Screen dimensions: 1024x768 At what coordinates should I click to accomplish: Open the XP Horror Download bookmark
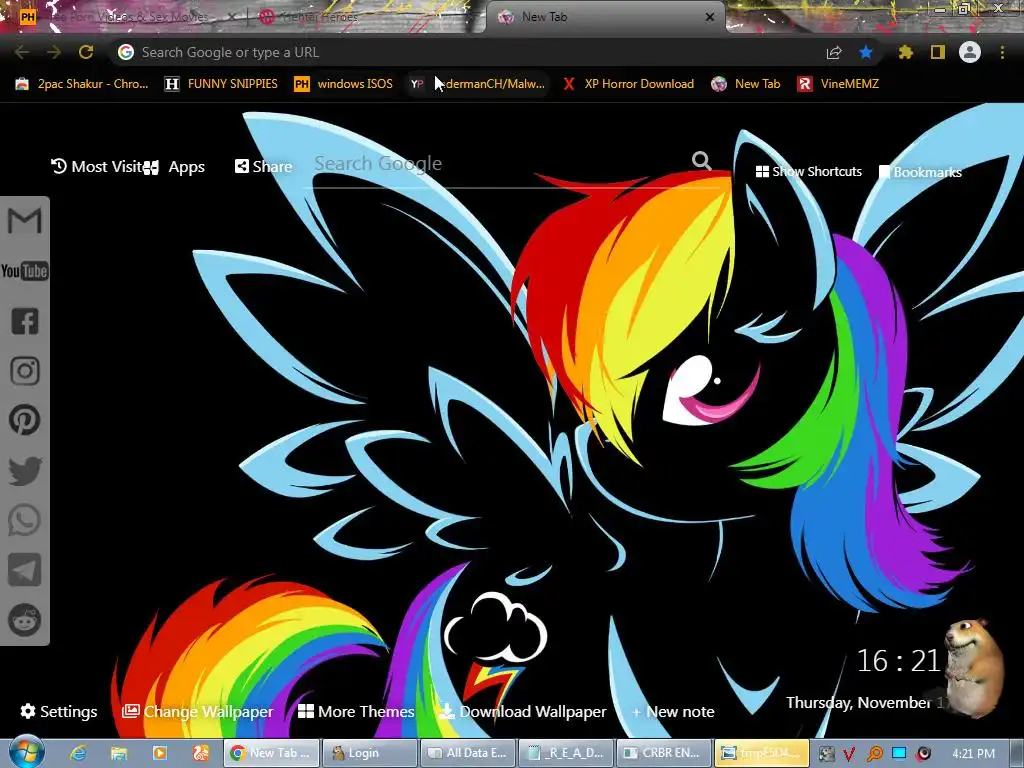click(x=628, y=84)
